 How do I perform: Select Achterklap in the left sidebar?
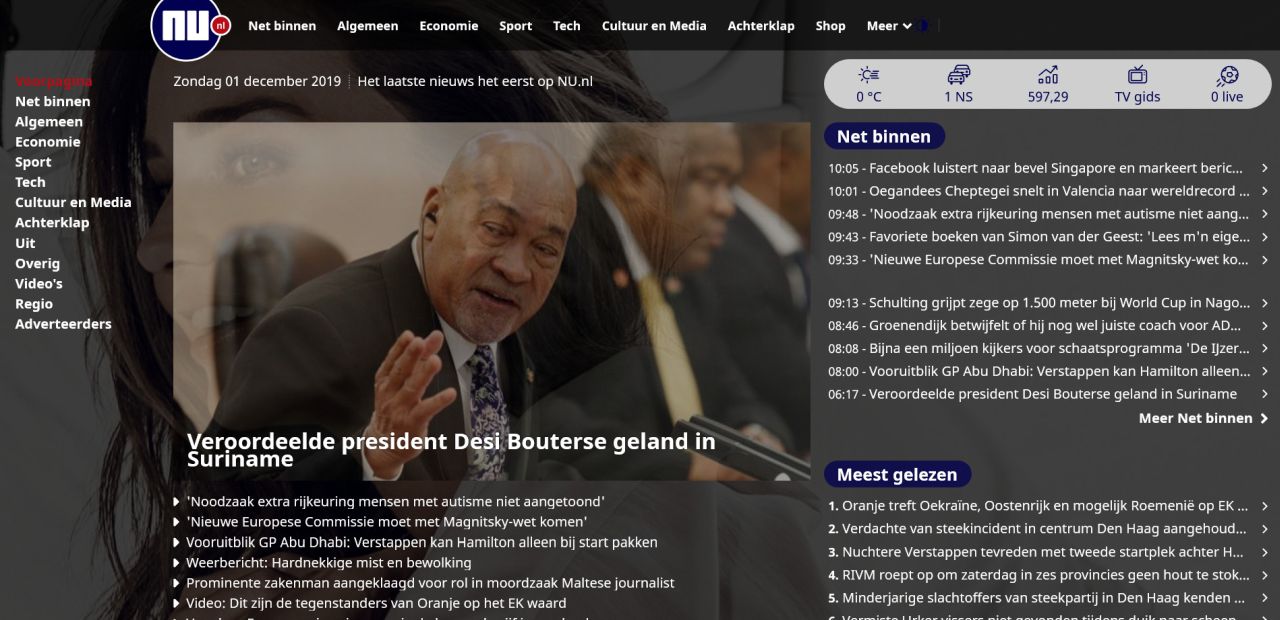52,223
